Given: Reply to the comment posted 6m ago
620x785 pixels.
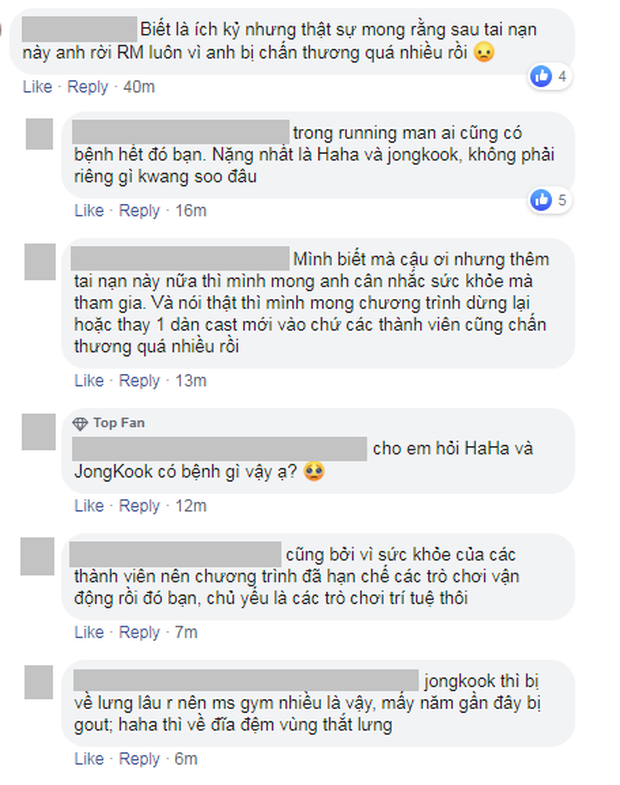Looking at the screenshot, I should click(139, 759).
